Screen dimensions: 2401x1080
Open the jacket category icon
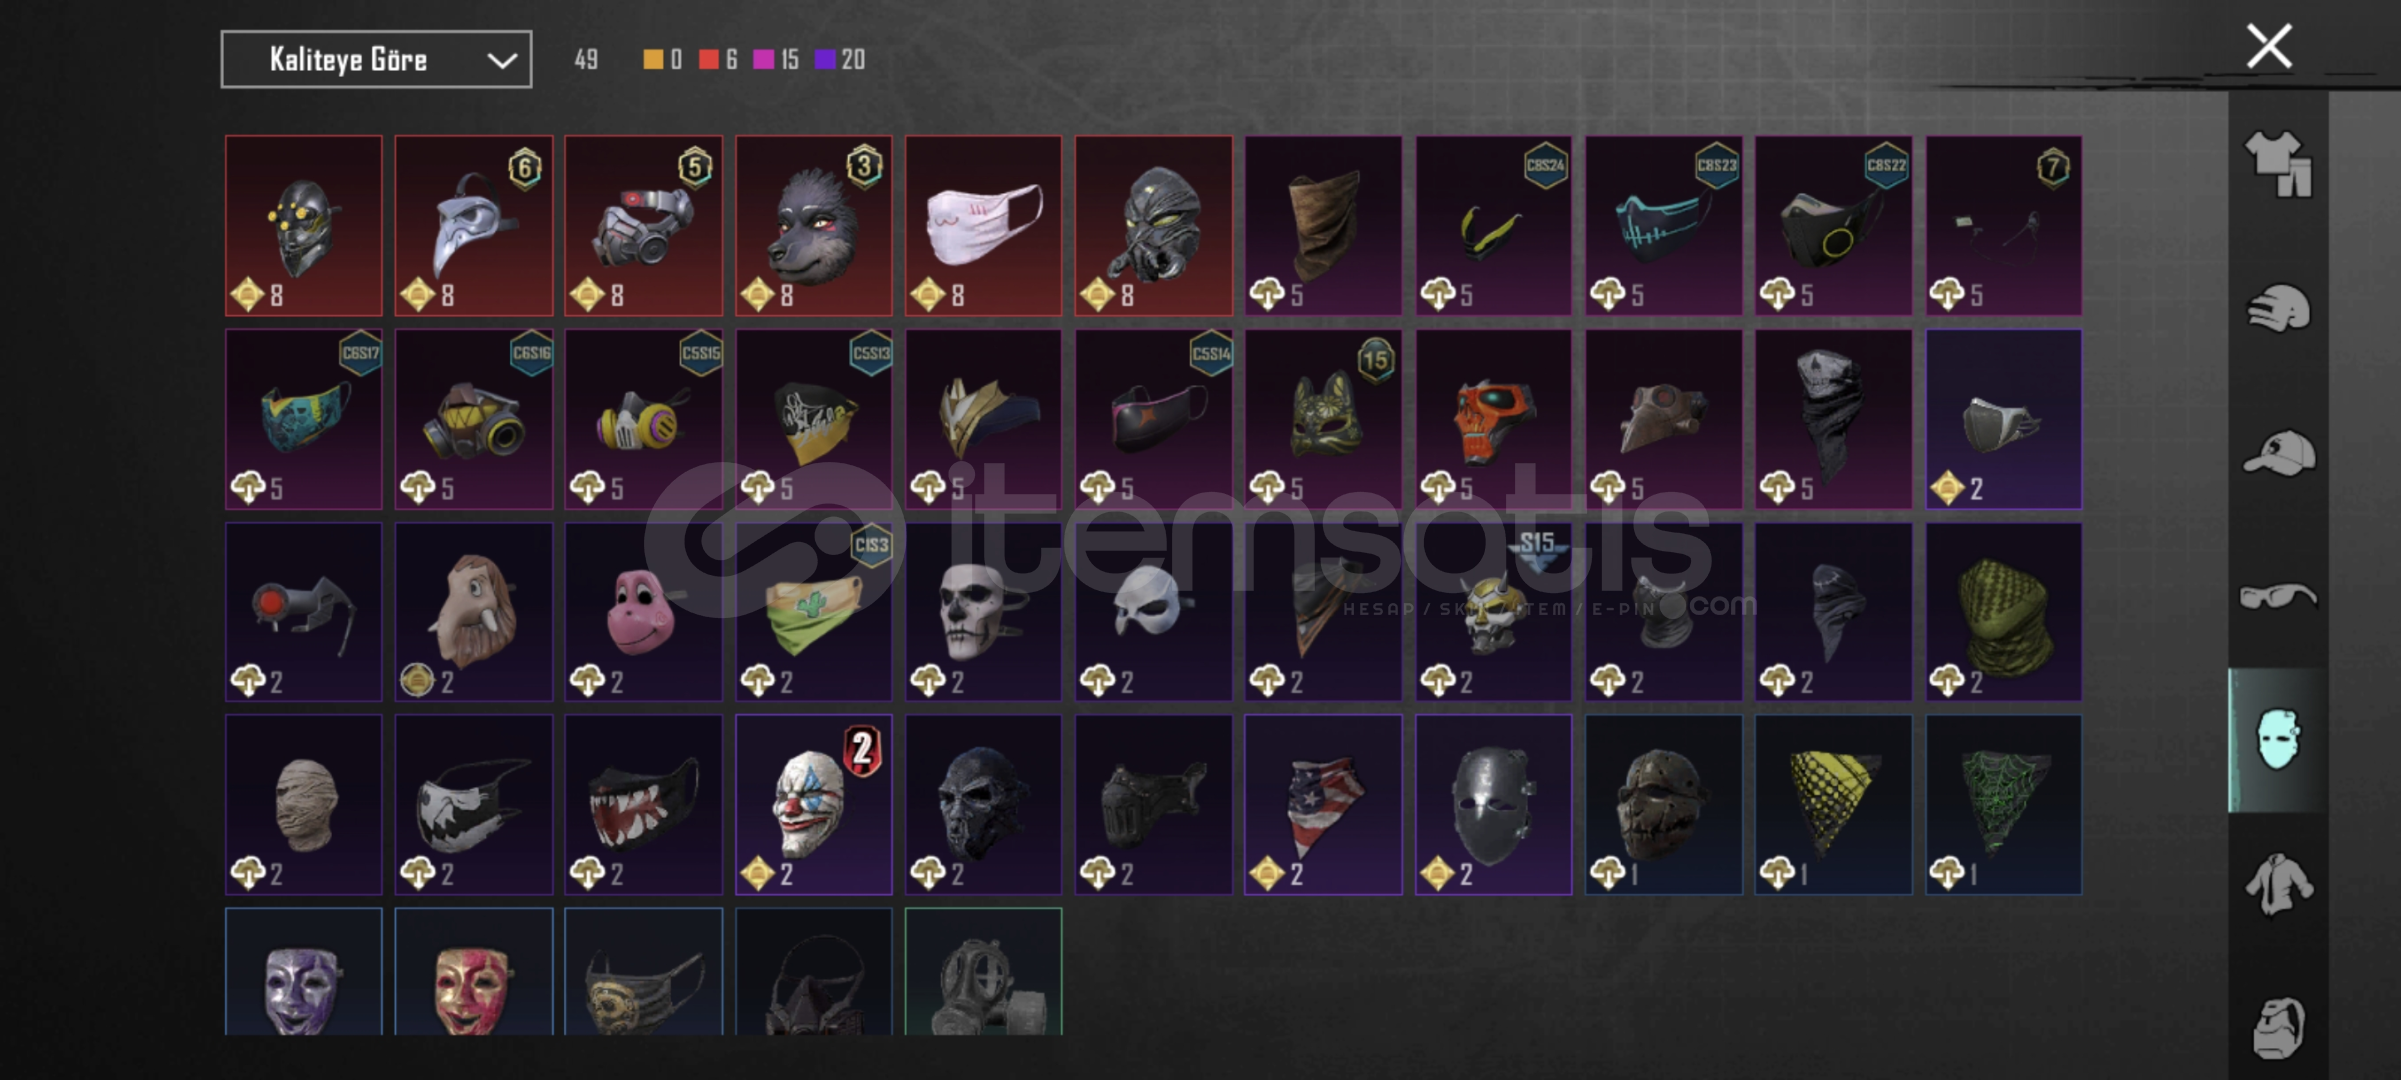pyautogui.click(x=2278, y=884)
